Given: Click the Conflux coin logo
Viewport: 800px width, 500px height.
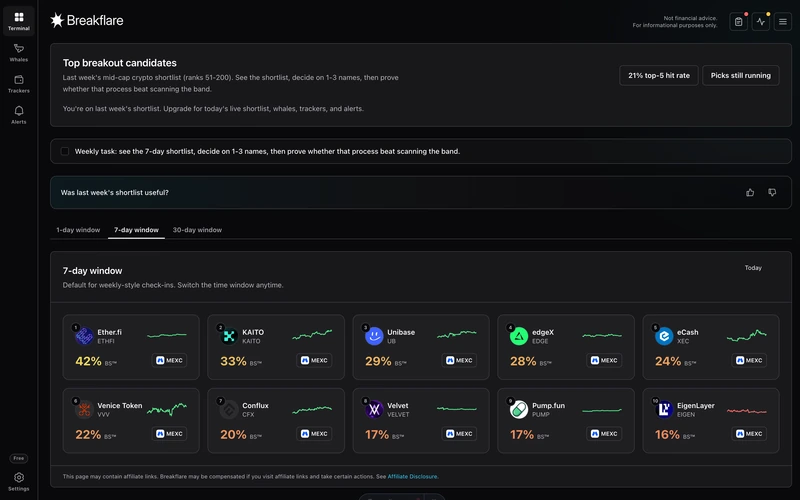Looking at the screenshot, I should (x=229, y=409).
